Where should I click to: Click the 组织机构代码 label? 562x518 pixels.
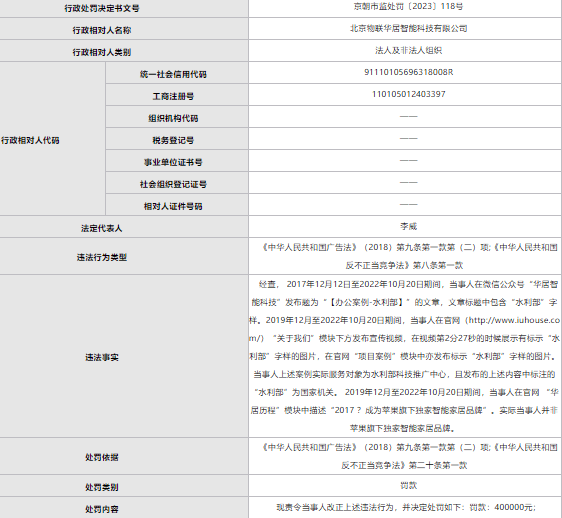tap(173, 118)
